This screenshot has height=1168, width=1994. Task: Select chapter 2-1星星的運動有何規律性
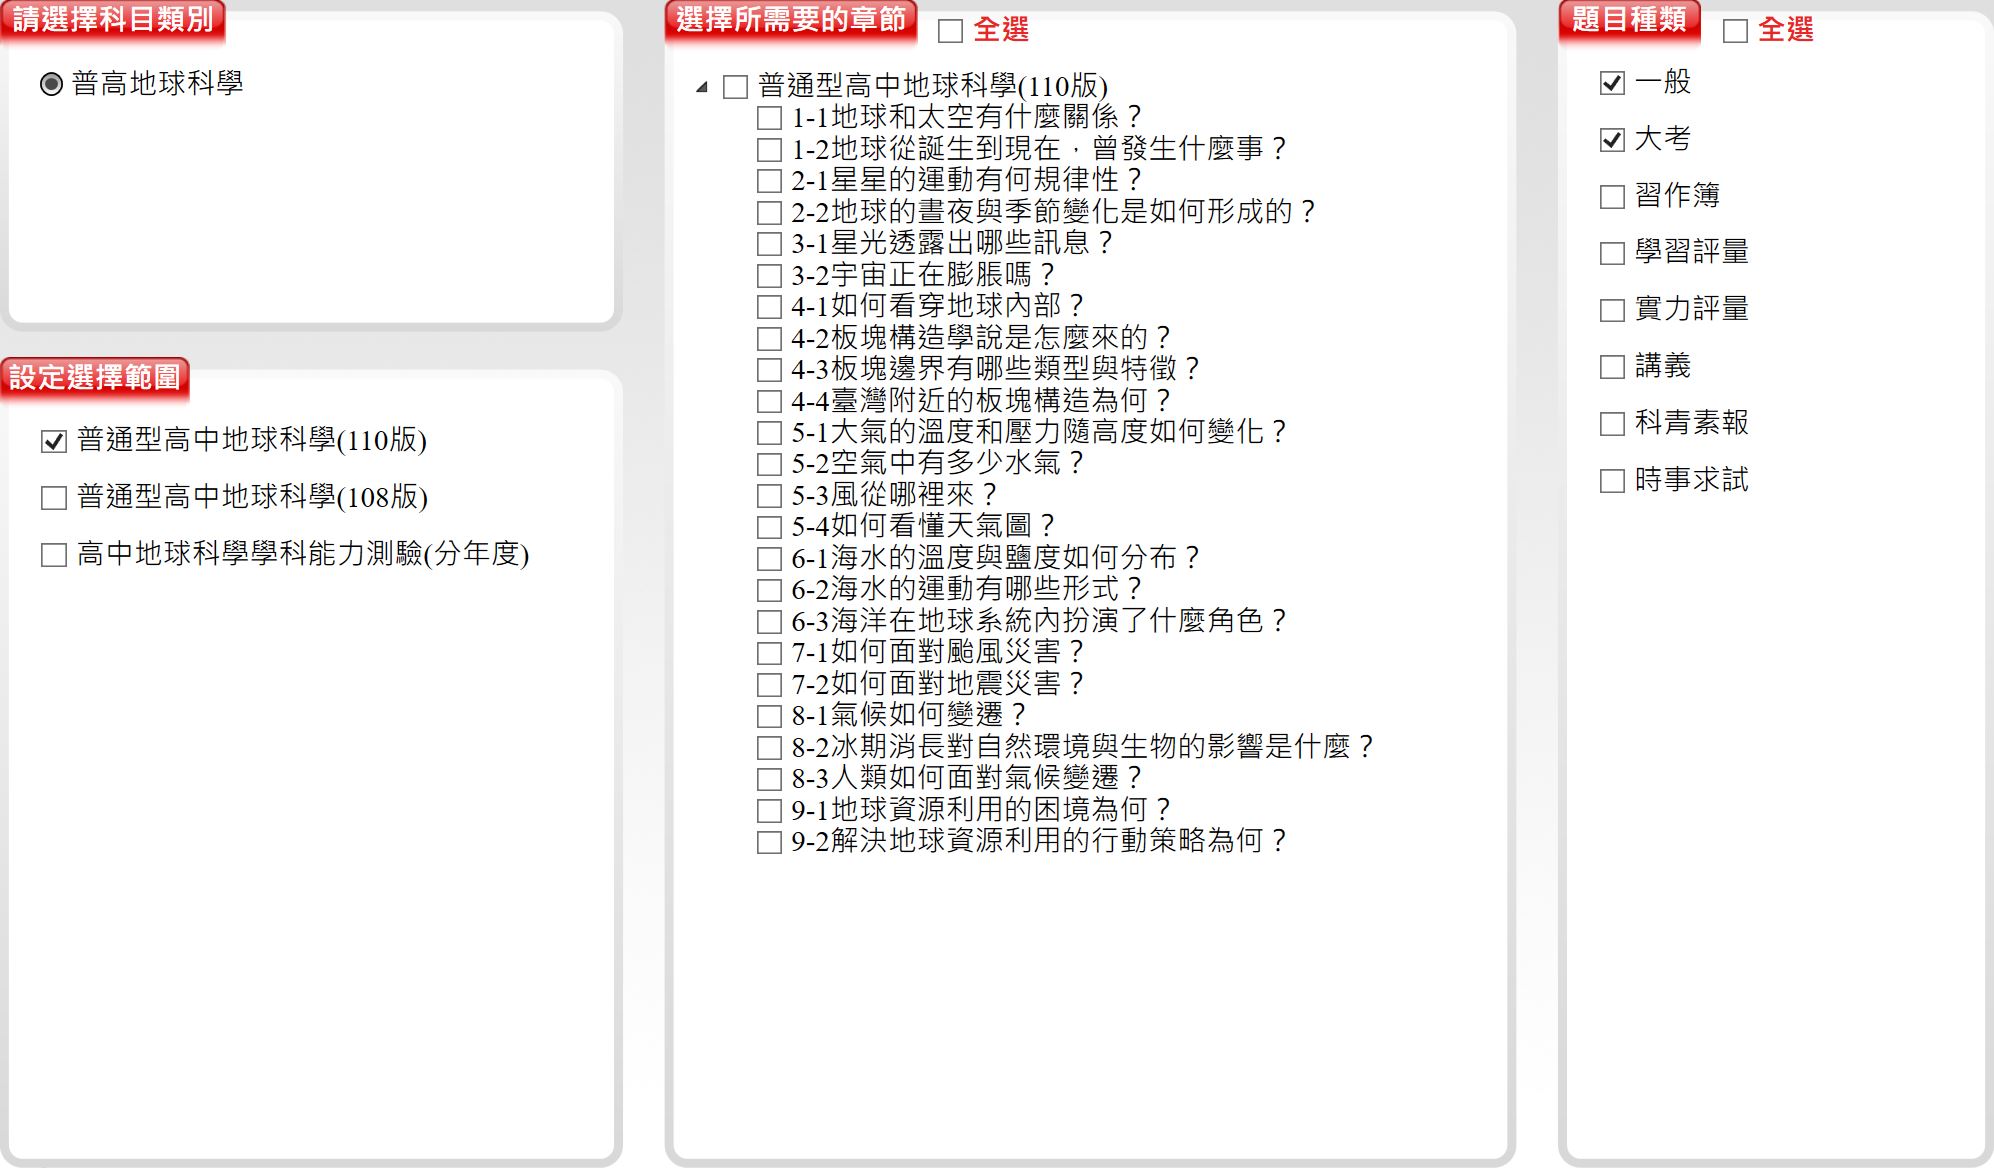[x=769, y=181]
